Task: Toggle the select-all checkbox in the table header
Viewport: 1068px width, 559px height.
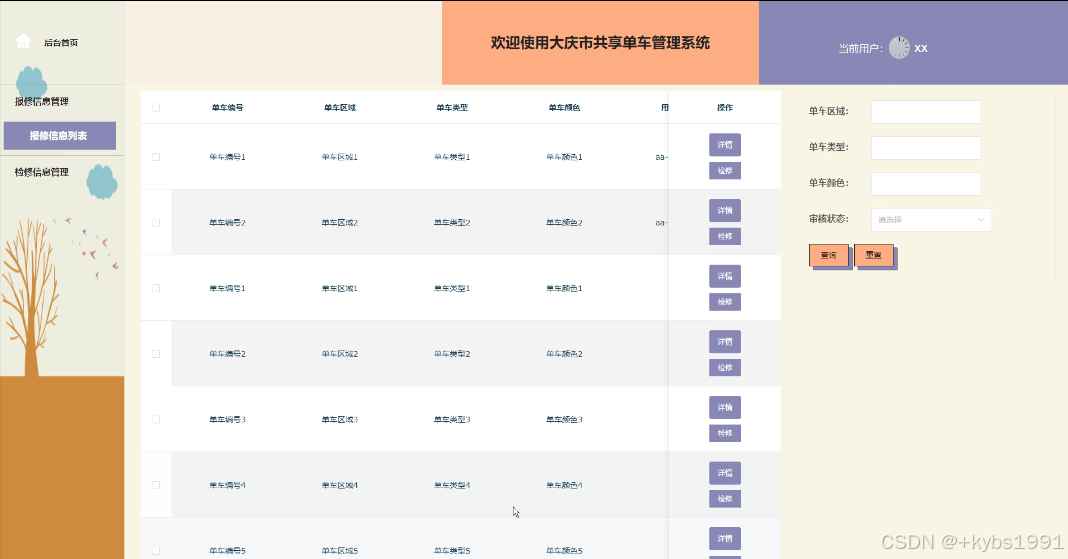Action: [156, 108]
